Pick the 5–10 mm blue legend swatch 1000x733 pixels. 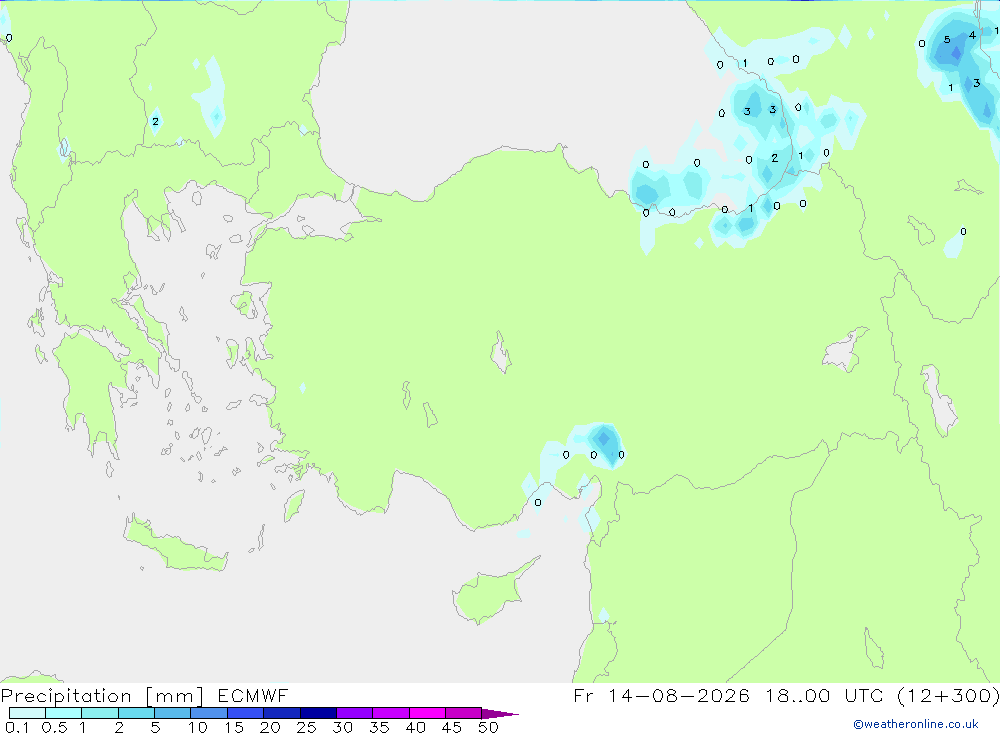172,713
